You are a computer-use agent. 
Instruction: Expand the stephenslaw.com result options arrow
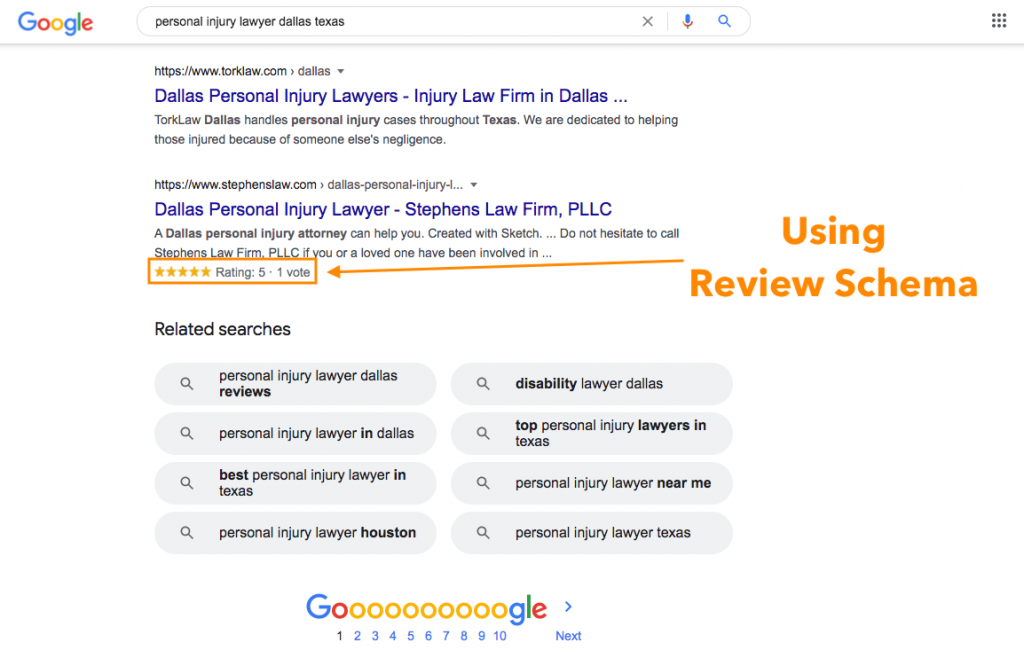coord(473,185)
